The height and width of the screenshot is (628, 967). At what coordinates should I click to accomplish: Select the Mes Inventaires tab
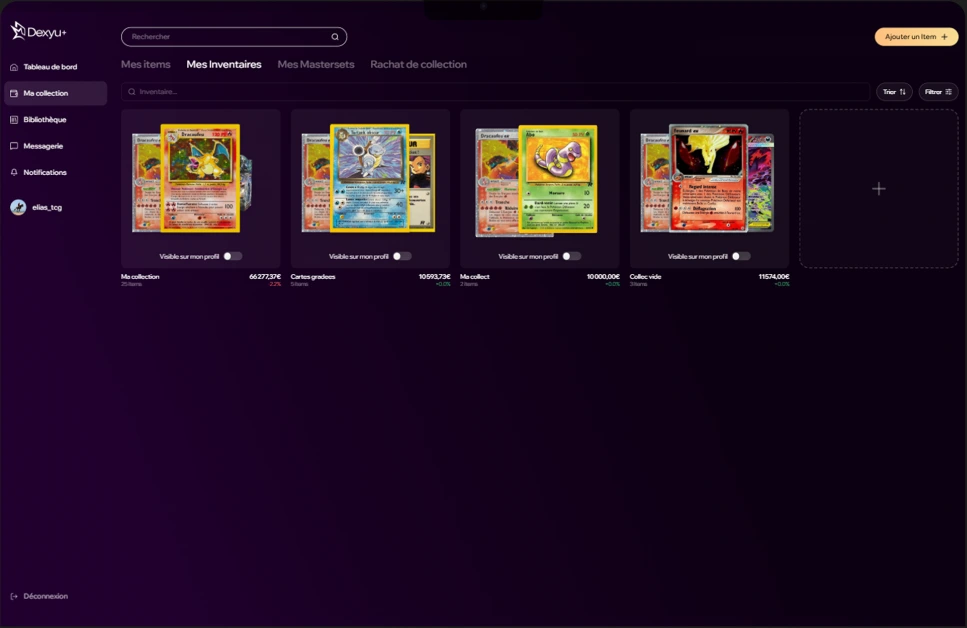coord(224,64)
